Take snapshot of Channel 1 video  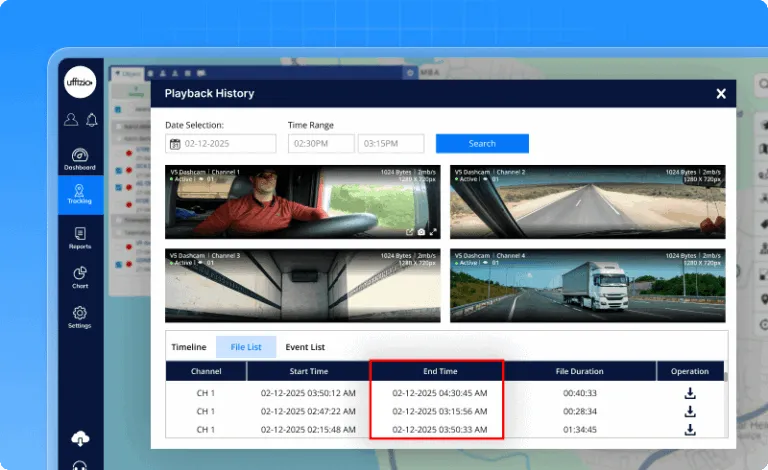pos(422,232)
